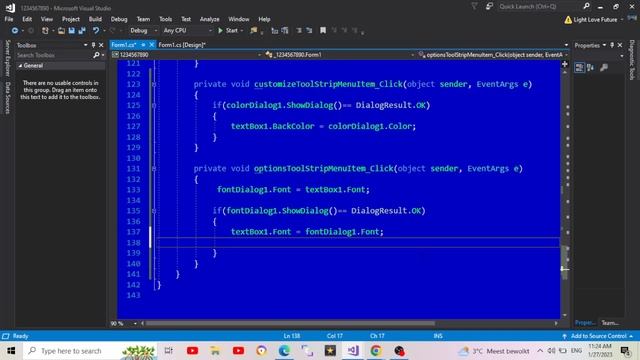
Task: Click the editor horizontal scrollbar
Action: 290,324
